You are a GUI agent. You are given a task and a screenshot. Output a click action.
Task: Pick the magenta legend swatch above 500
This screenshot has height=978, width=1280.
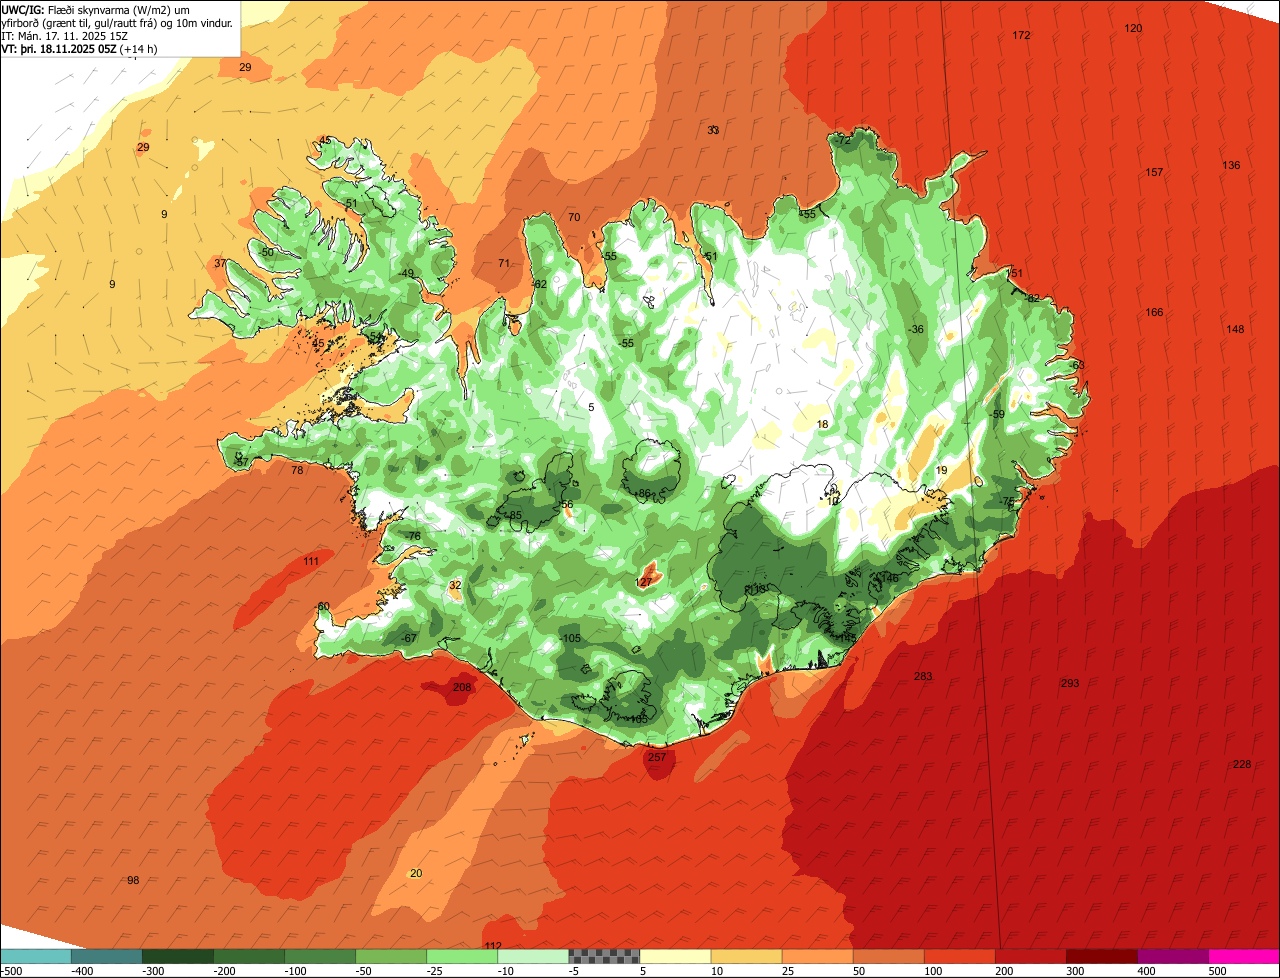(1243, 956)
